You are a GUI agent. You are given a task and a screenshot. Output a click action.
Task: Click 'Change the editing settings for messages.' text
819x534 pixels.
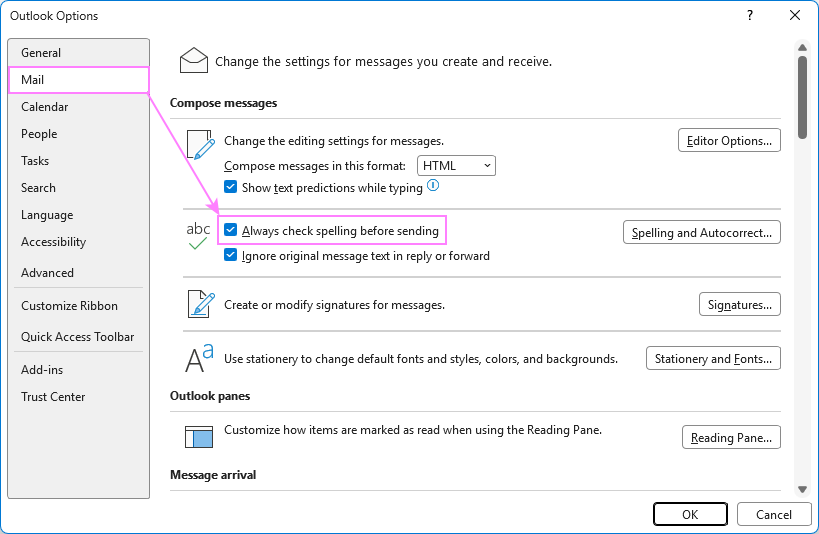click(334, 141)
